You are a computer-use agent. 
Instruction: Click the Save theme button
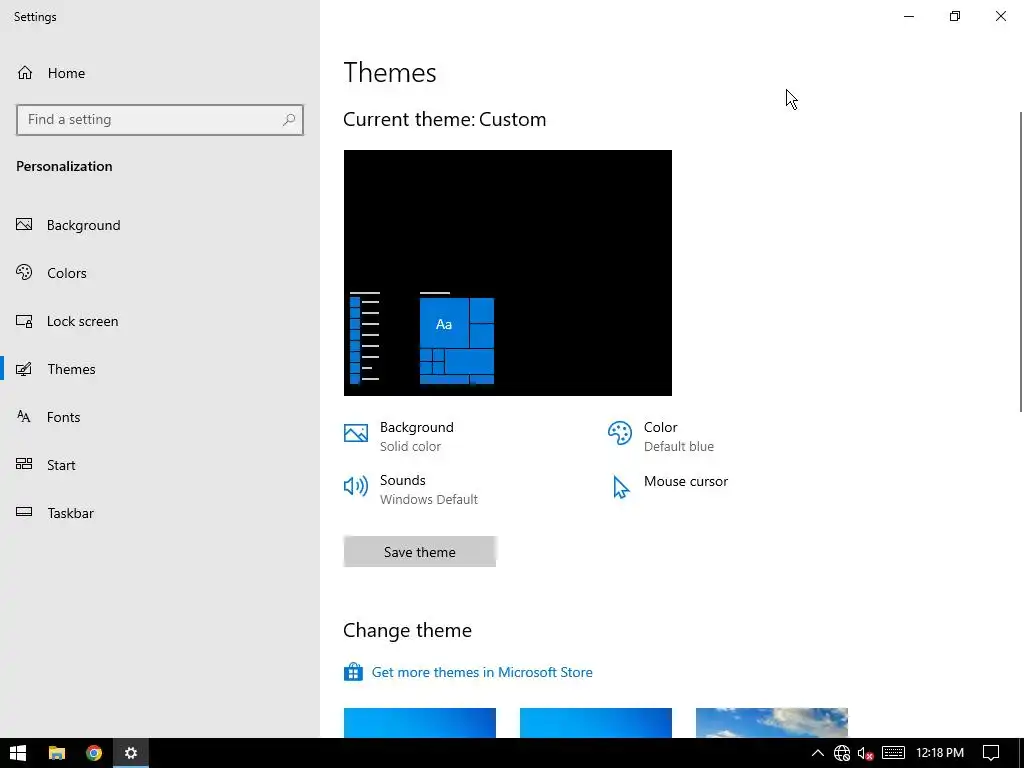[420, 552]
